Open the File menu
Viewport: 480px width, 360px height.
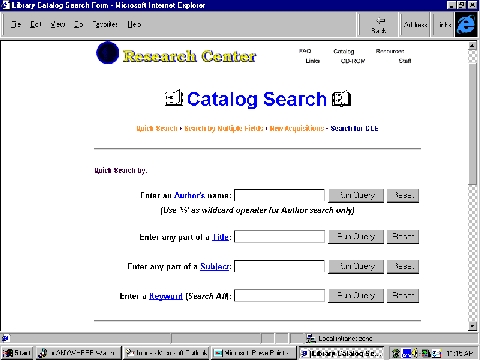16,24
